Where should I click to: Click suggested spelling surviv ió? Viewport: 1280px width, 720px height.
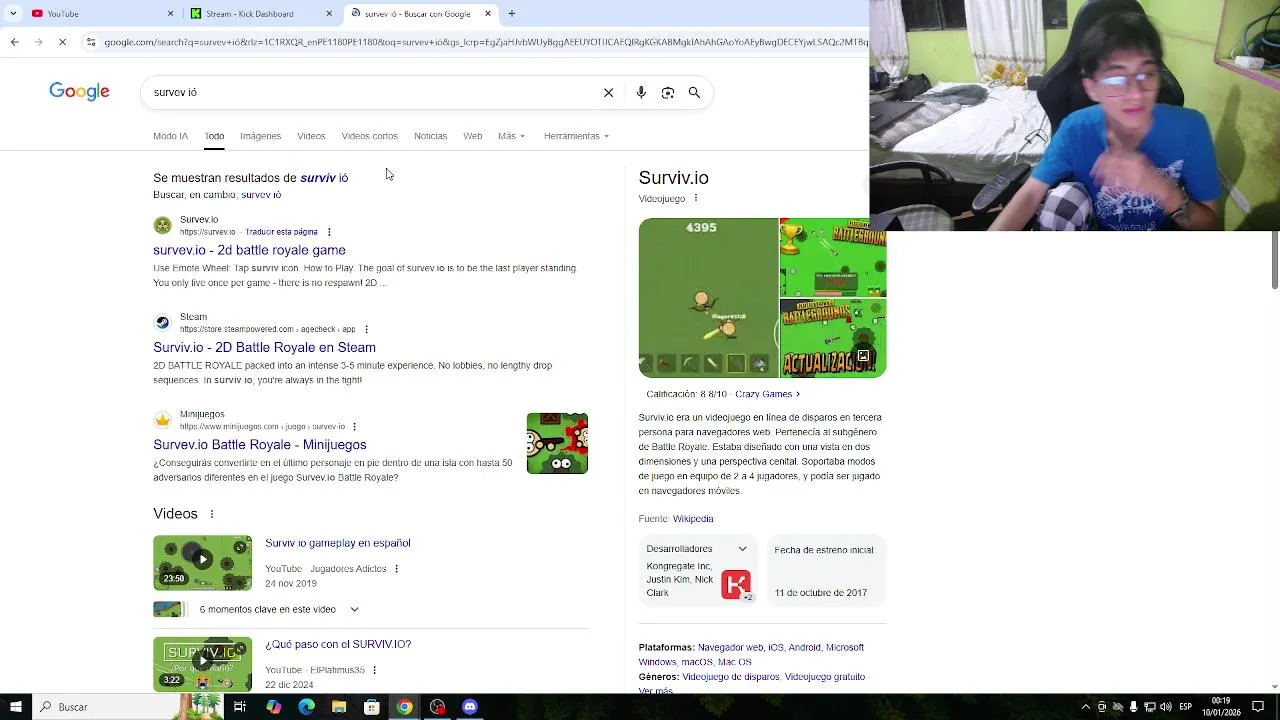pos(324,178)
